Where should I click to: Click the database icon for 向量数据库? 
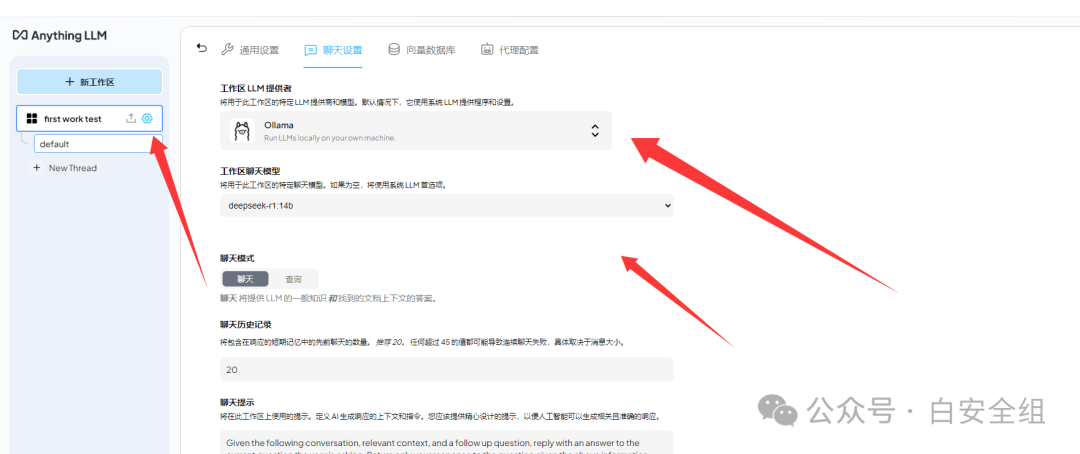point(394,49)
